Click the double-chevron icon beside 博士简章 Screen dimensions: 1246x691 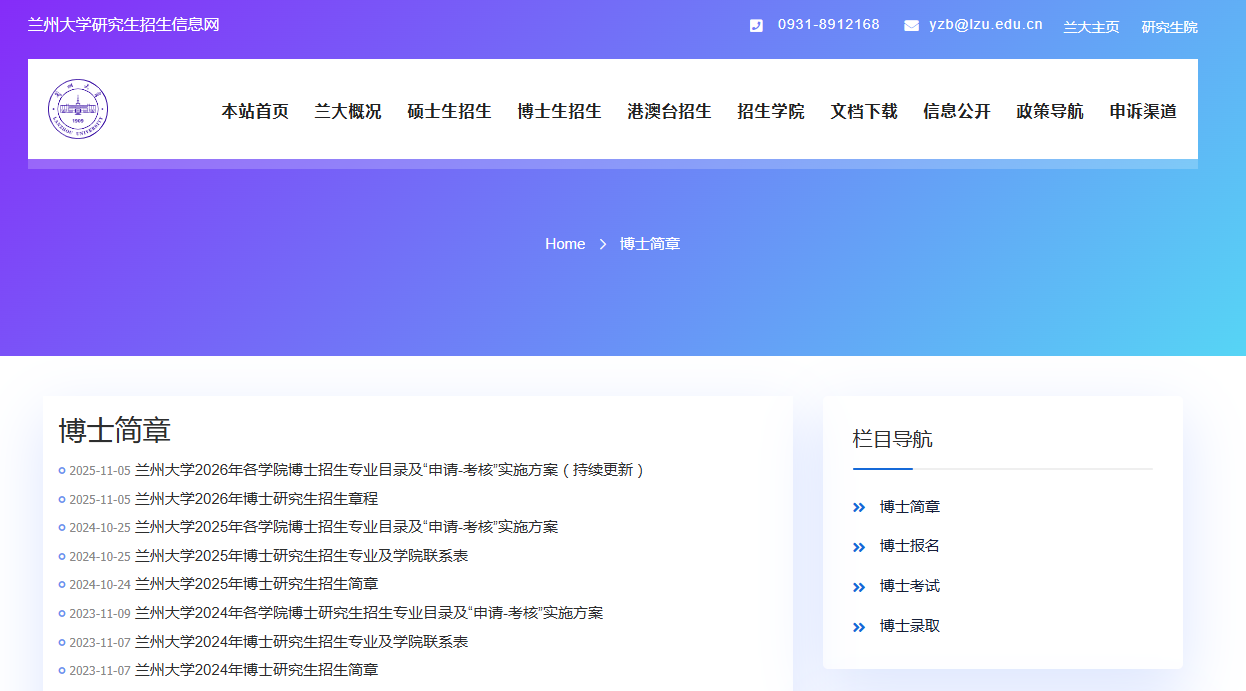pyautogui.click(x=858, y=508)
